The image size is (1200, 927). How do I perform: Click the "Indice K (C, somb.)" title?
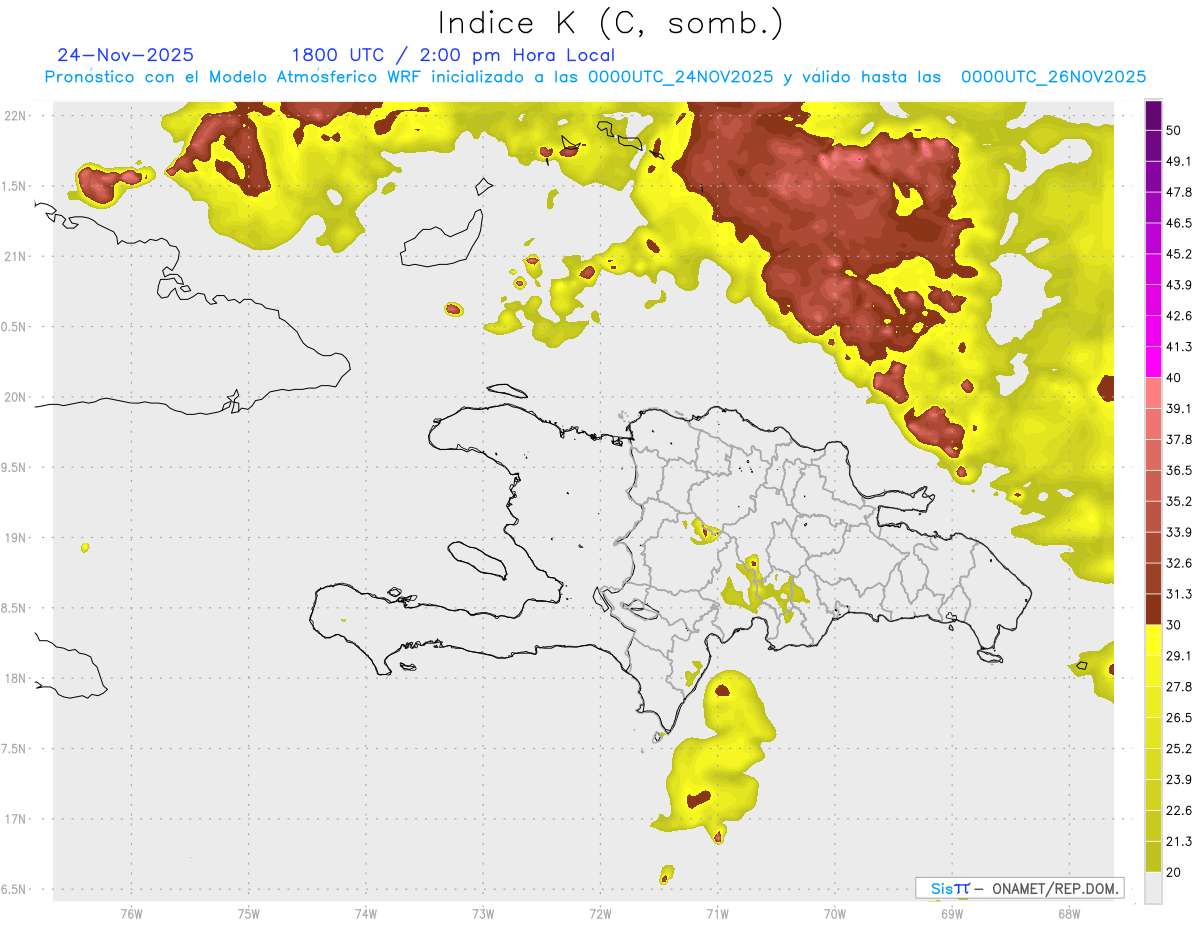[610, 22]
